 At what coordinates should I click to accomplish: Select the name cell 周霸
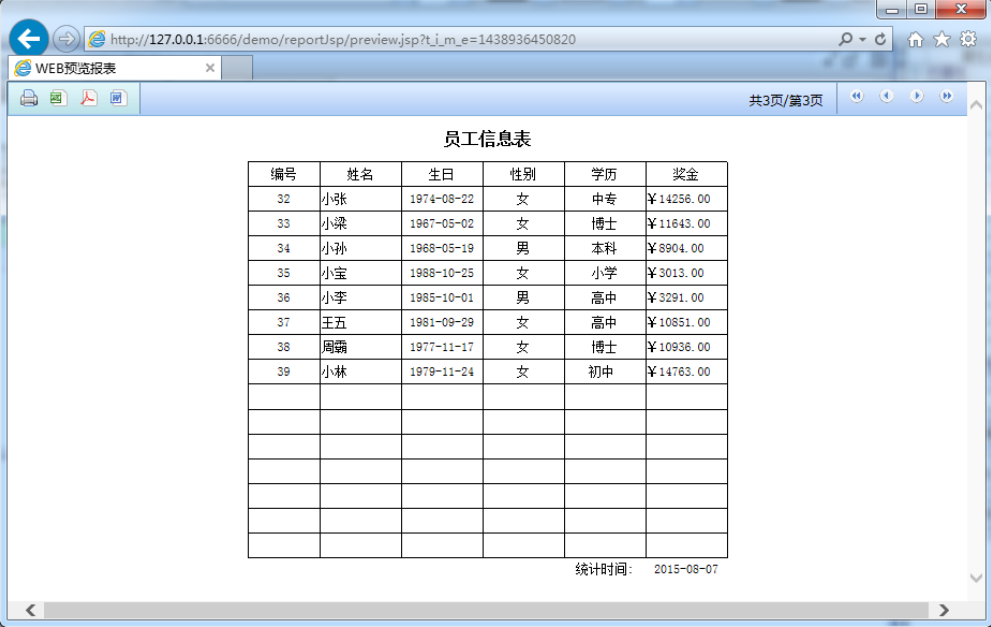point(360,346)
